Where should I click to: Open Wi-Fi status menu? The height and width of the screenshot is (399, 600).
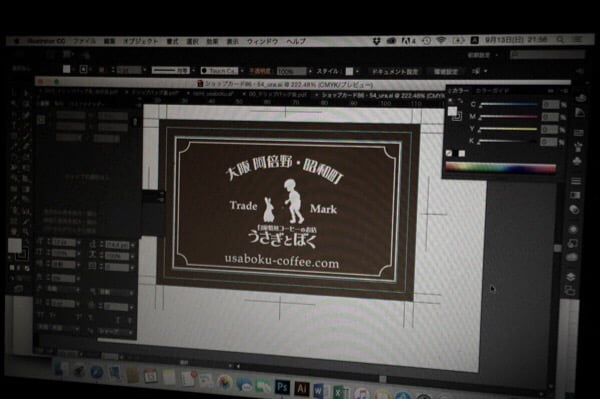click(441, 40)
